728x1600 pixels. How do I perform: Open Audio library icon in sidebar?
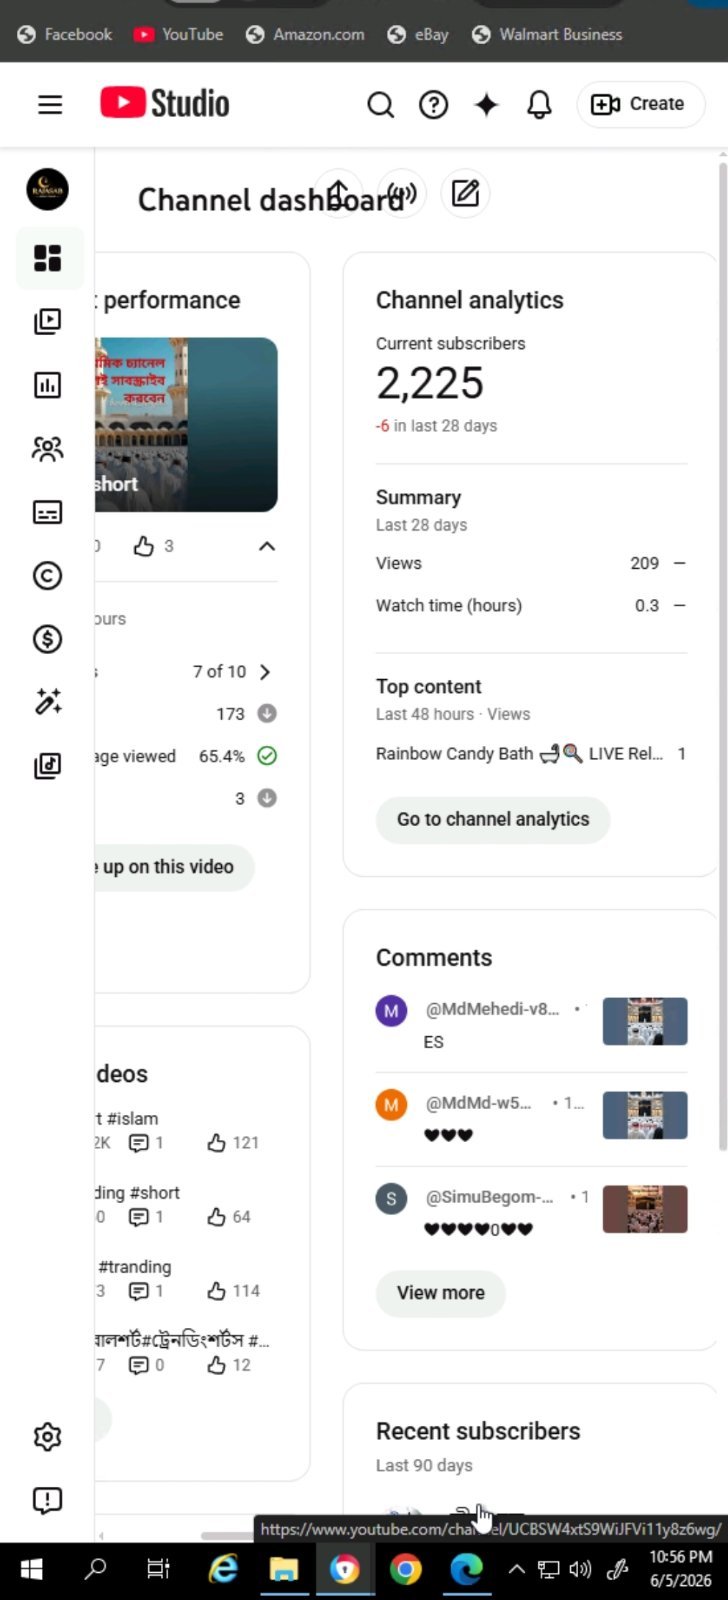click(x=47, y=766)
